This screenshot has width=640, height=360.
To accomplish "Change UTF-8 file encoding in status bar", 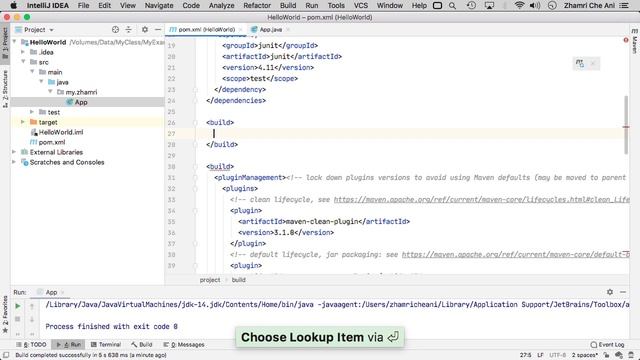I will (x=558, y=355).
